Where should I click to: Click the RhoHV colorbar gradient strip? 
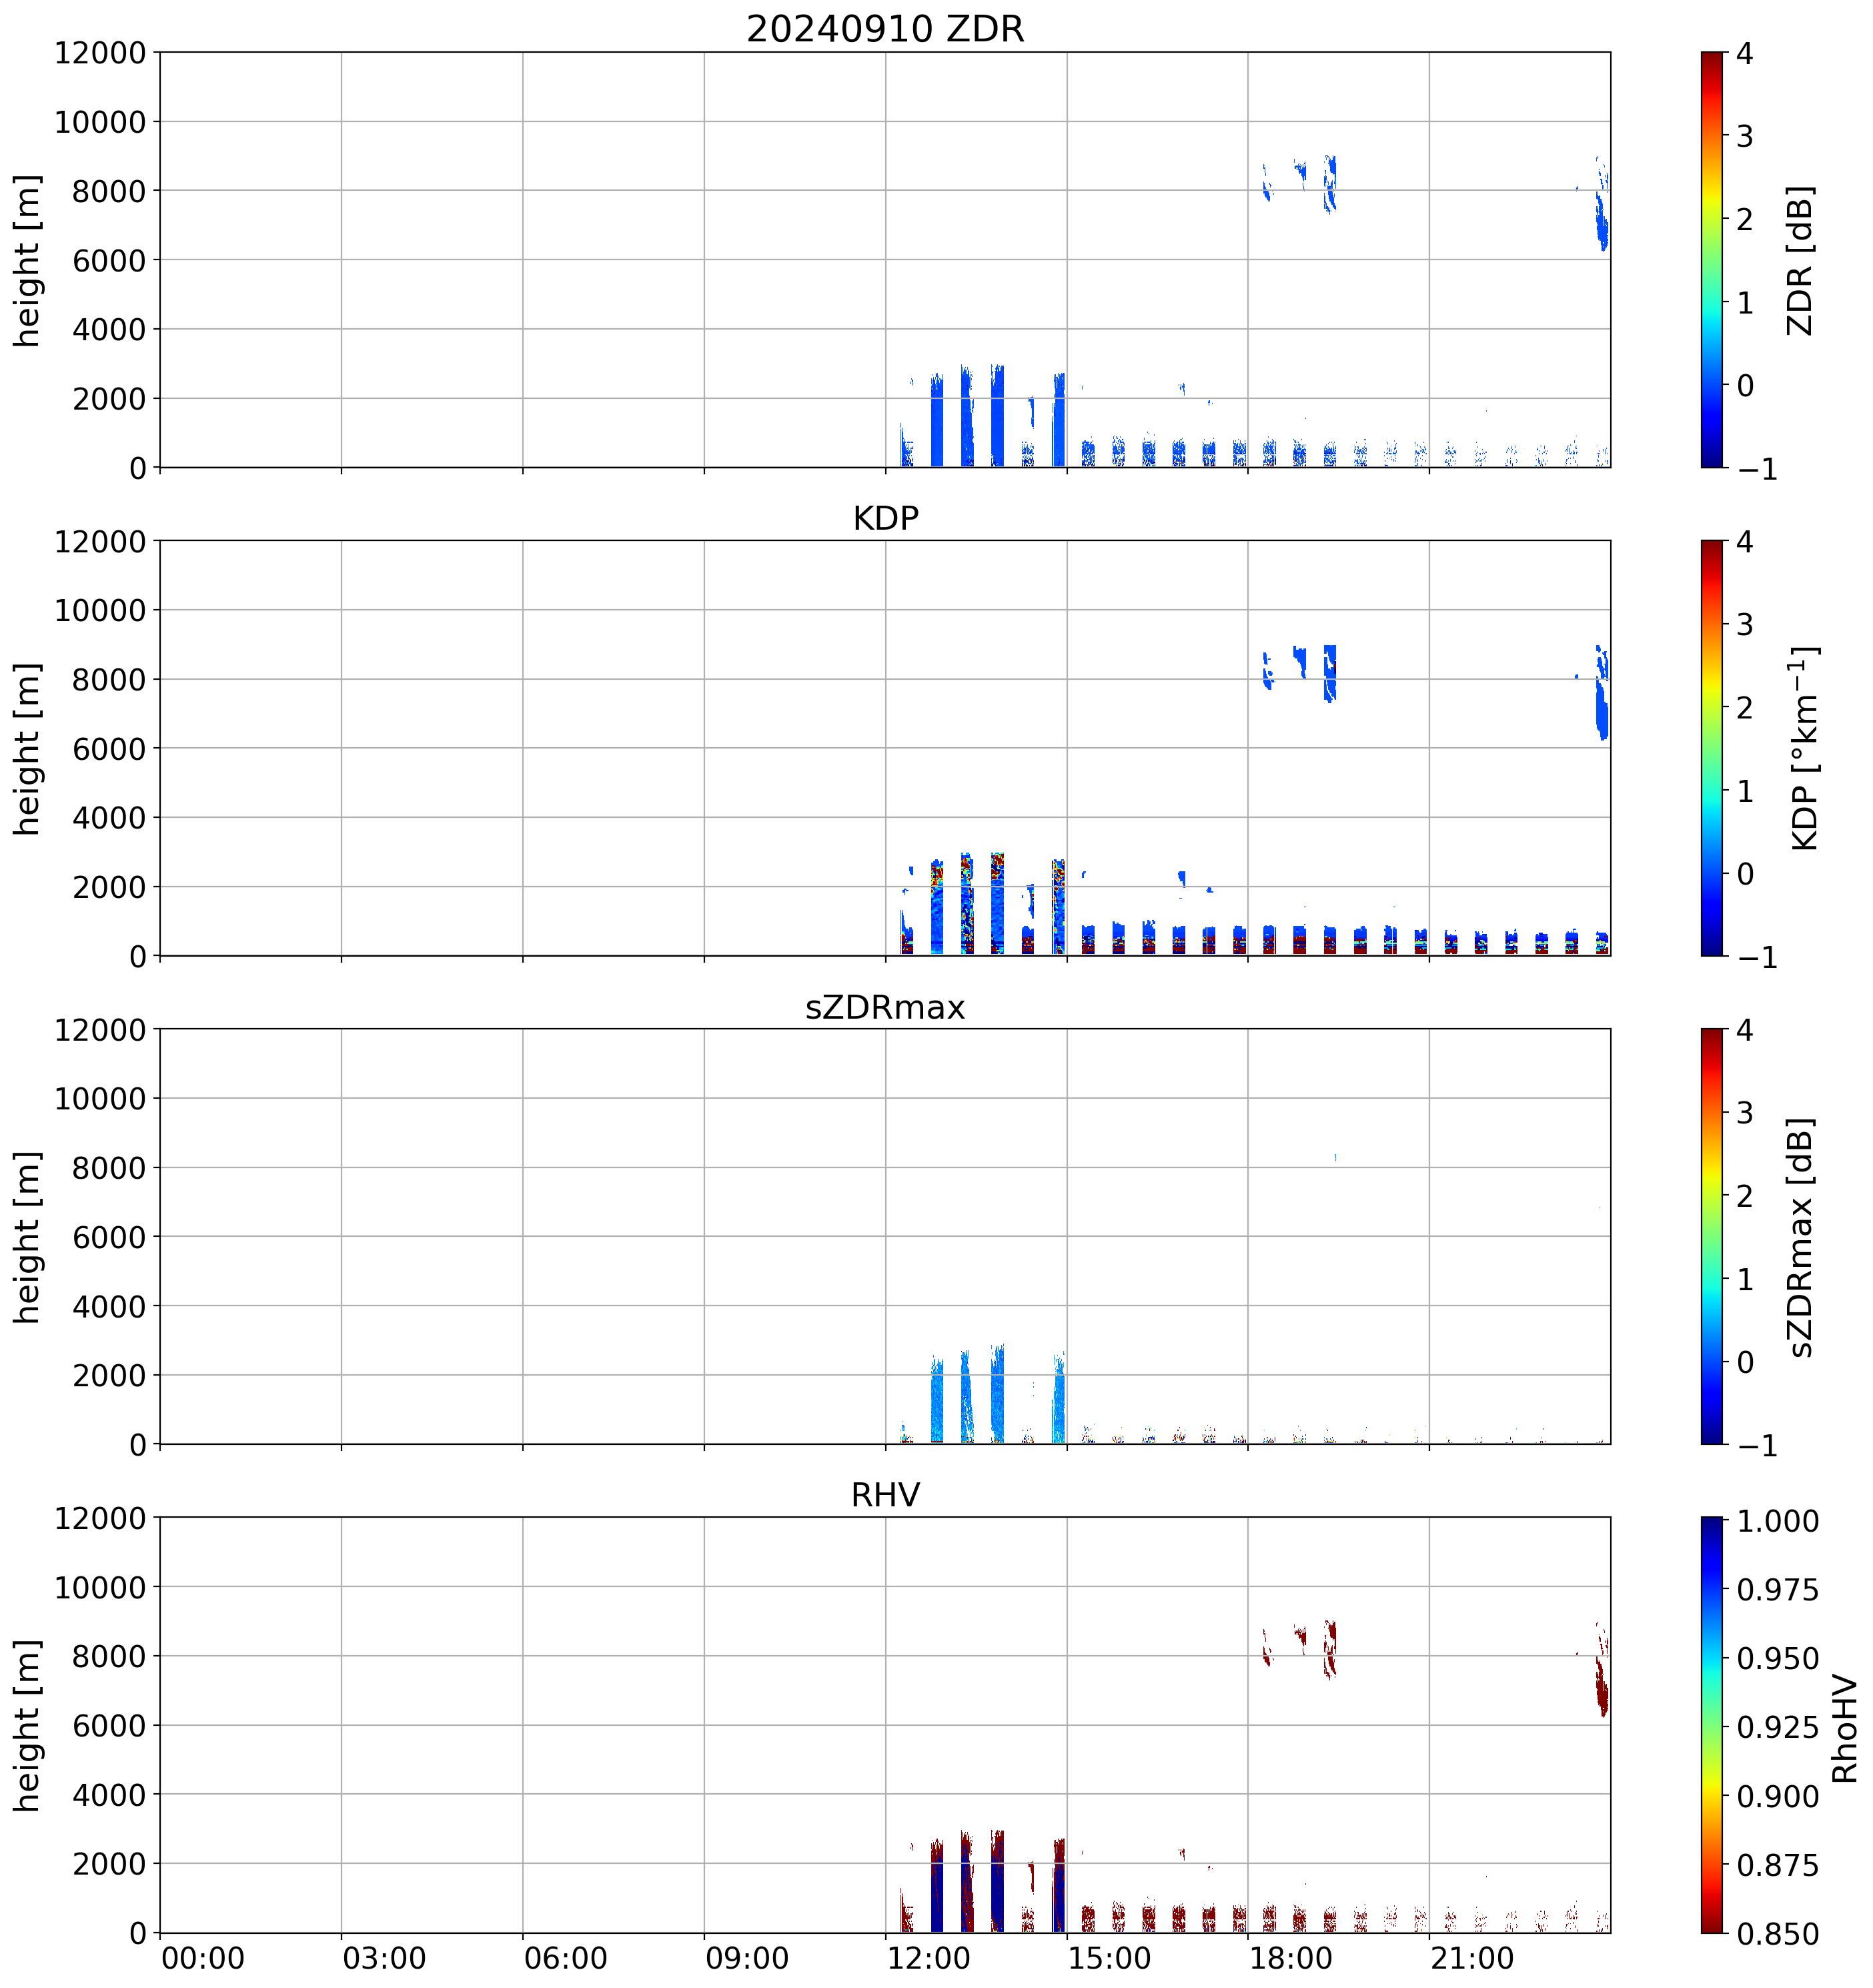pyautogui.click(x=1712, y=1724)
